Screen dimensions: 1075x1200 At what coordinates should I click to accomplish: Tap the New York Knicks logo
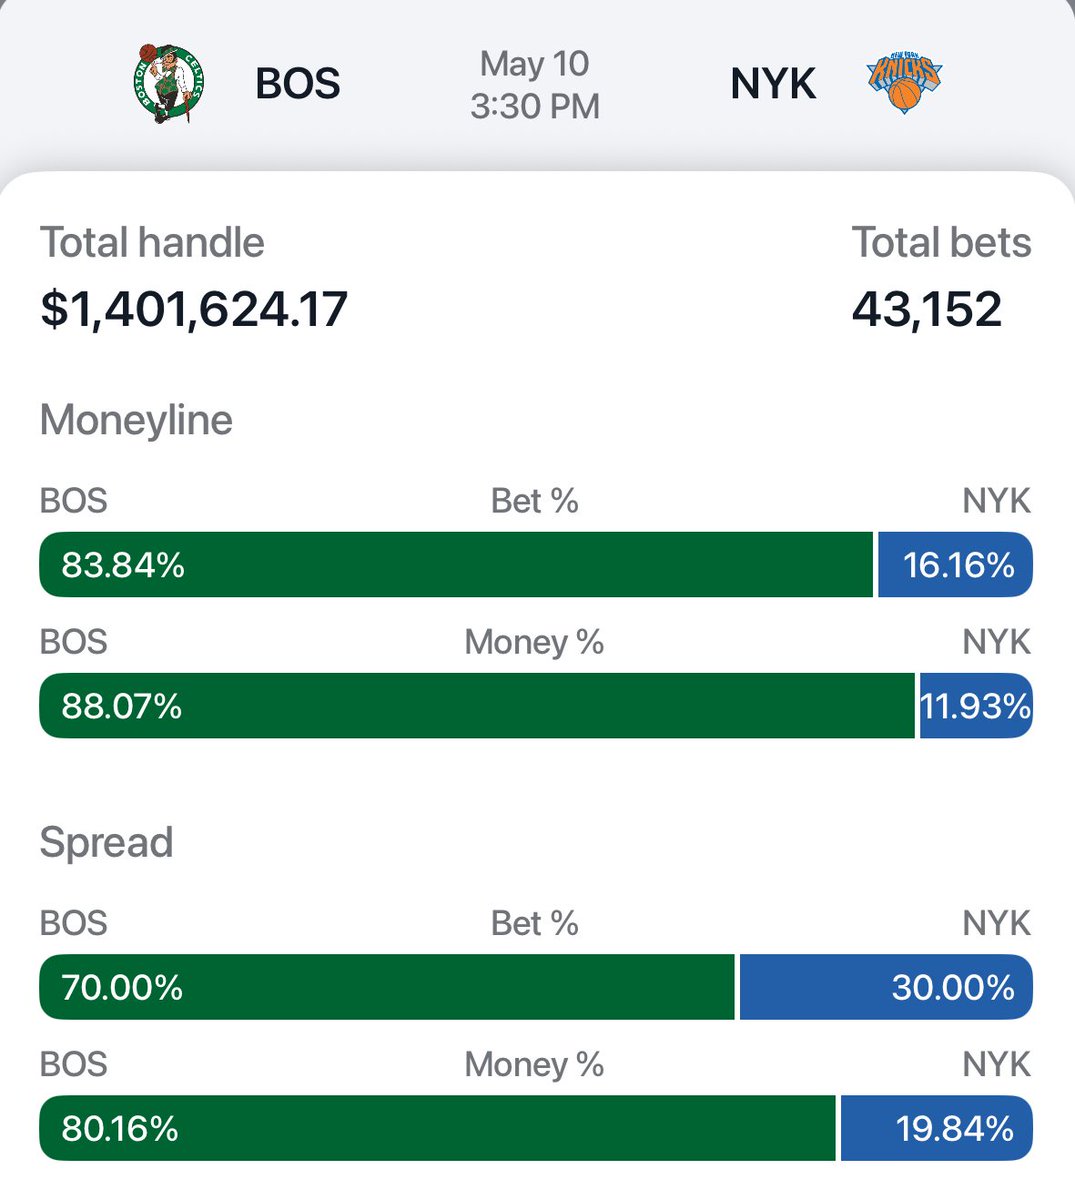[x=904, y=82]
